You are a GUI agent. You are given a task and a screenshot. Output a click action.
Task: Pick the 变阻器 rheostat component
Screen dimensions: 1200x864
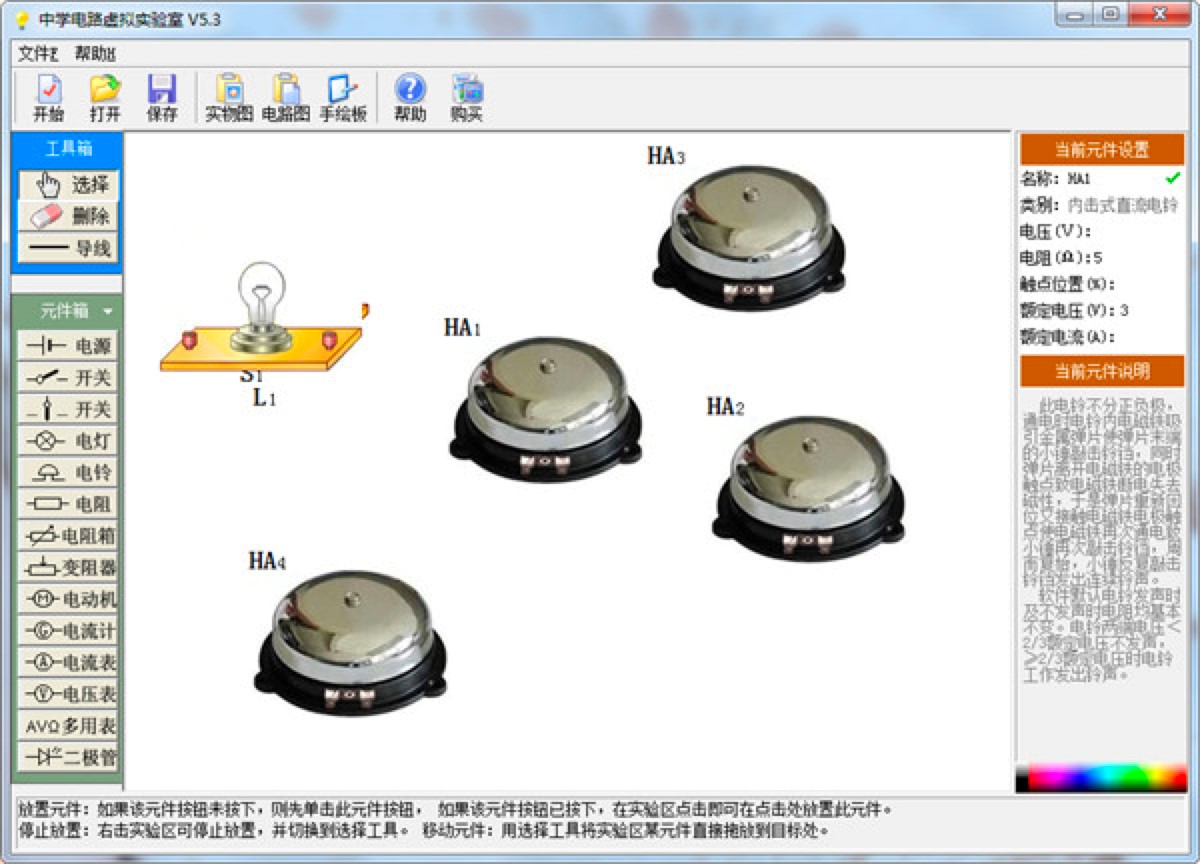pos(68,568)
